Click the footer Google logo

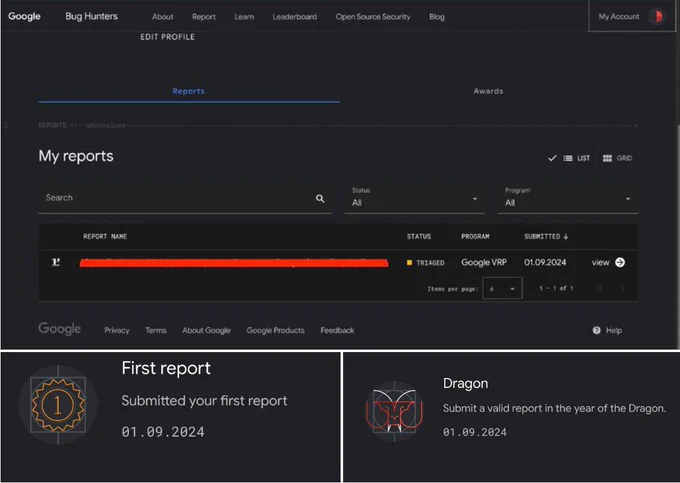pyautogui.click(x=59, y=329)
